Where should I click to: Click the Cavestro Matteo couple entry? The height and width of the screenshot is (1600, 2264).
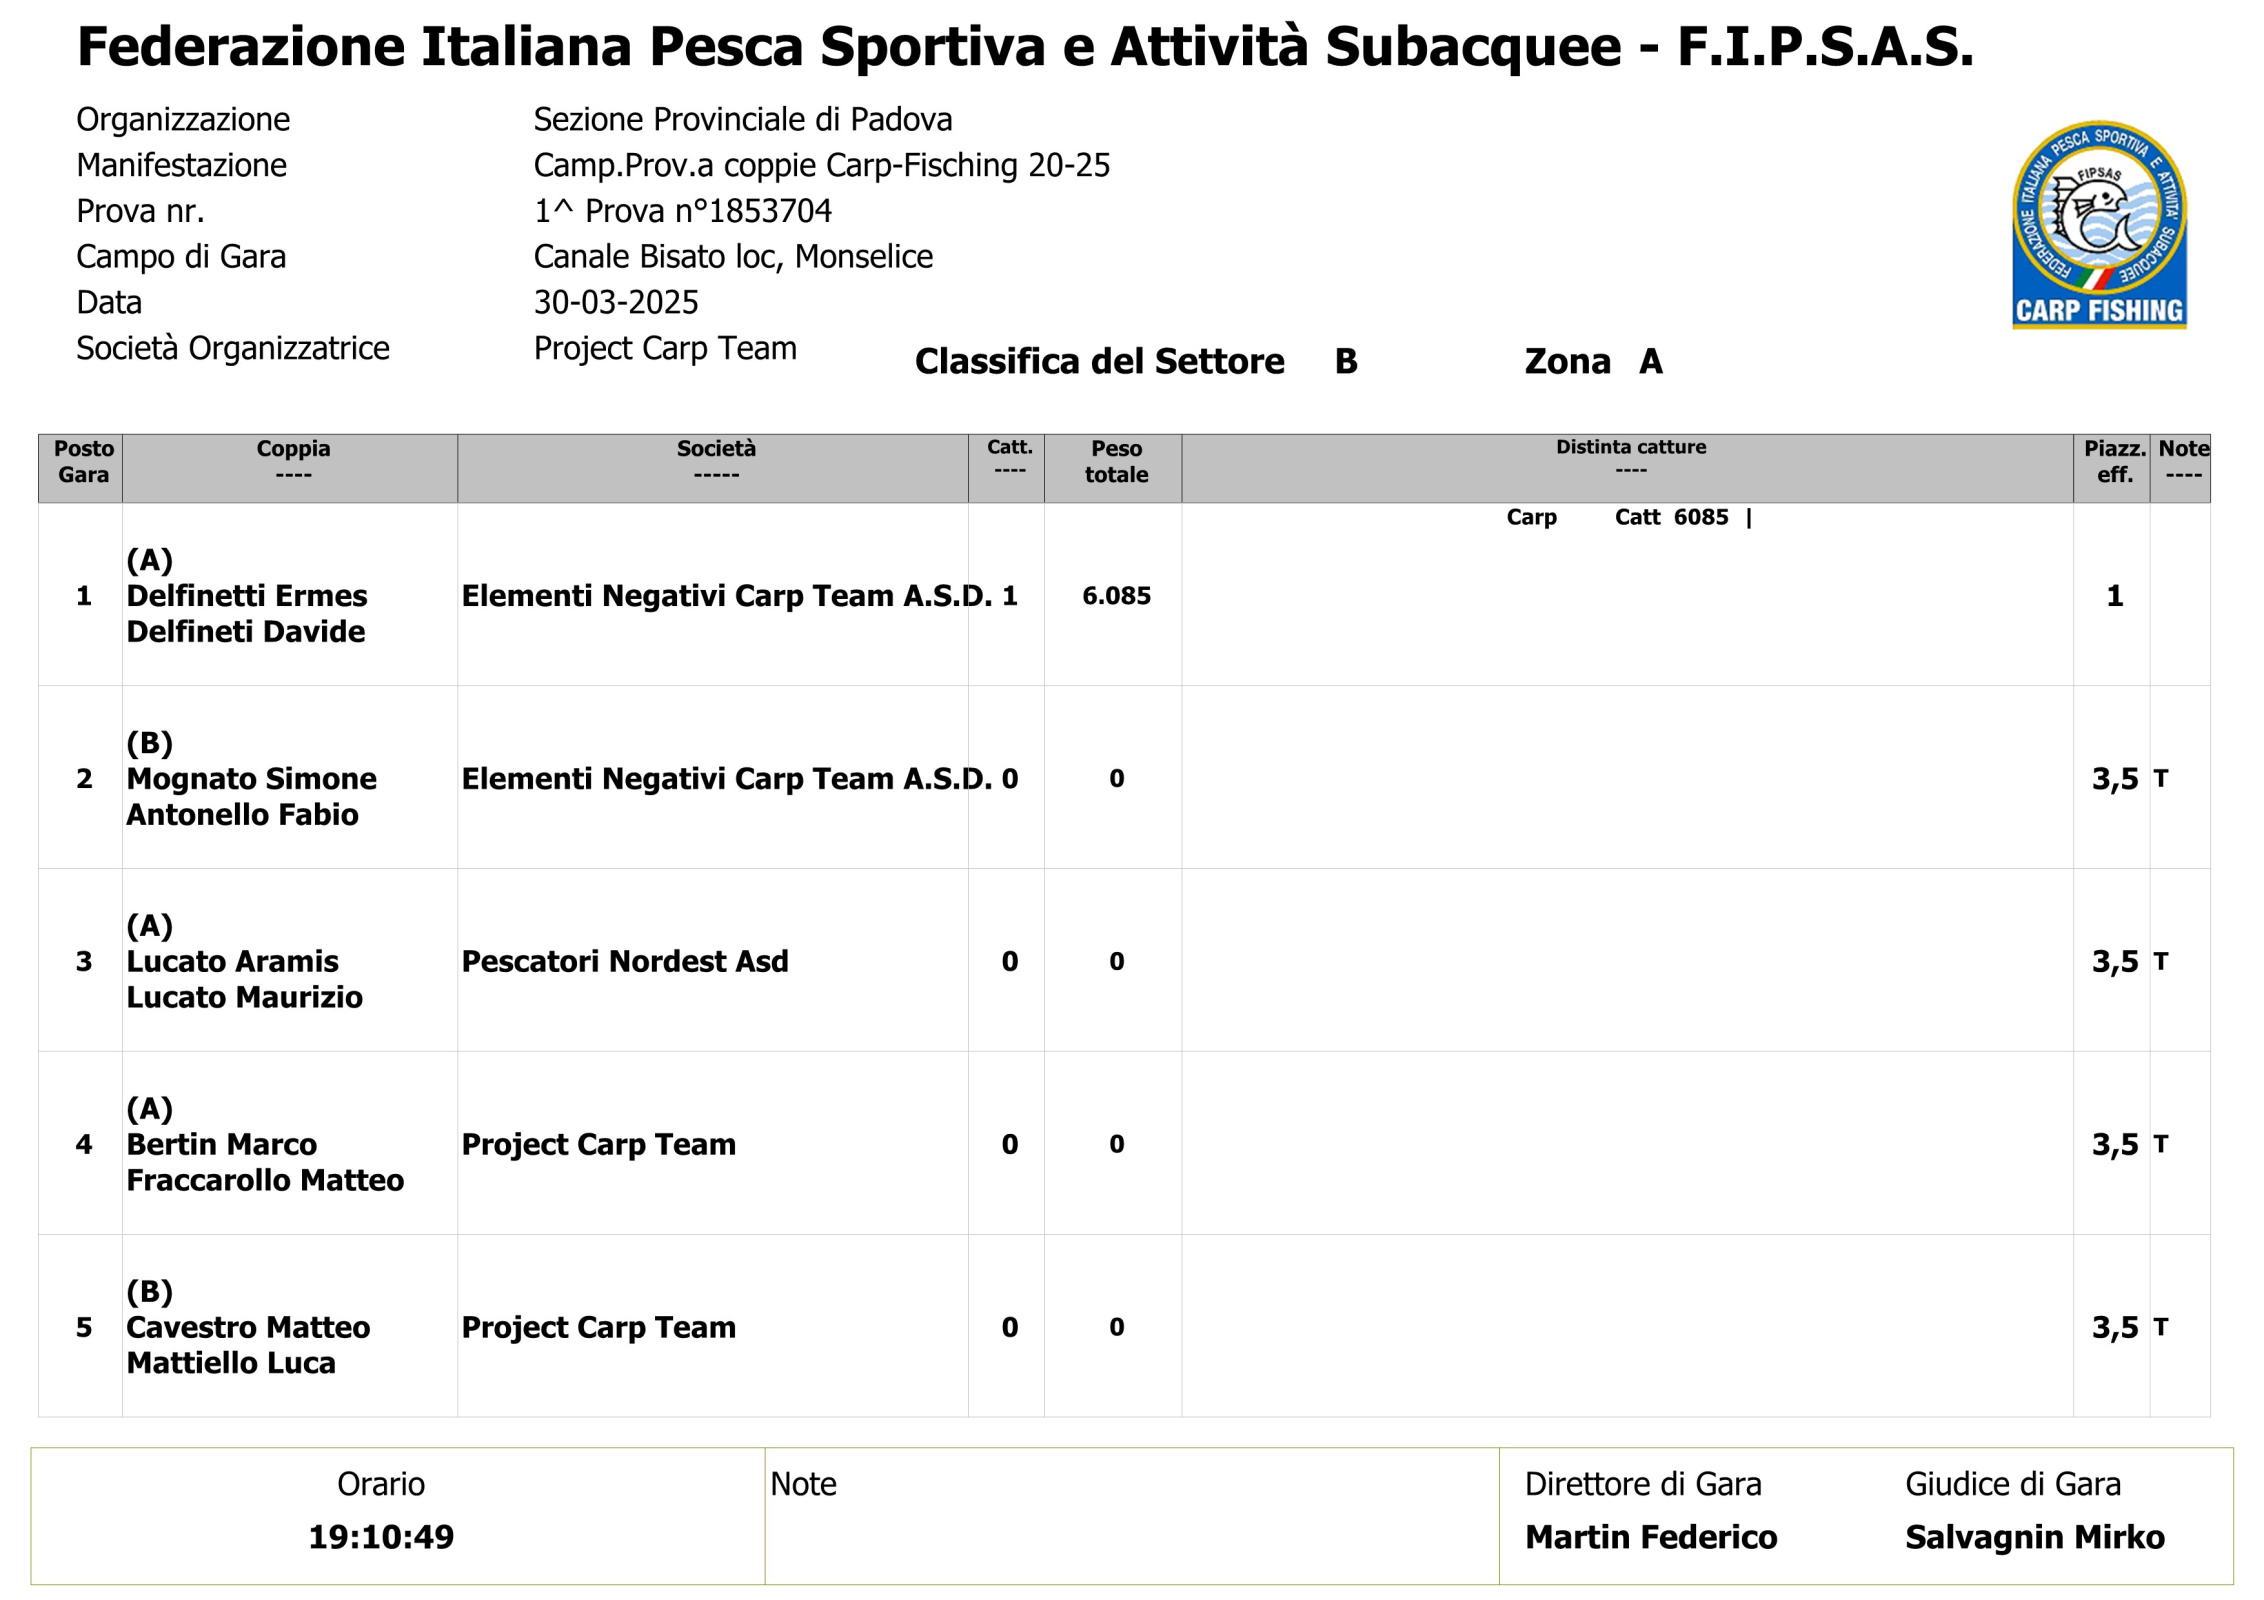click(x=248, y=1327)
